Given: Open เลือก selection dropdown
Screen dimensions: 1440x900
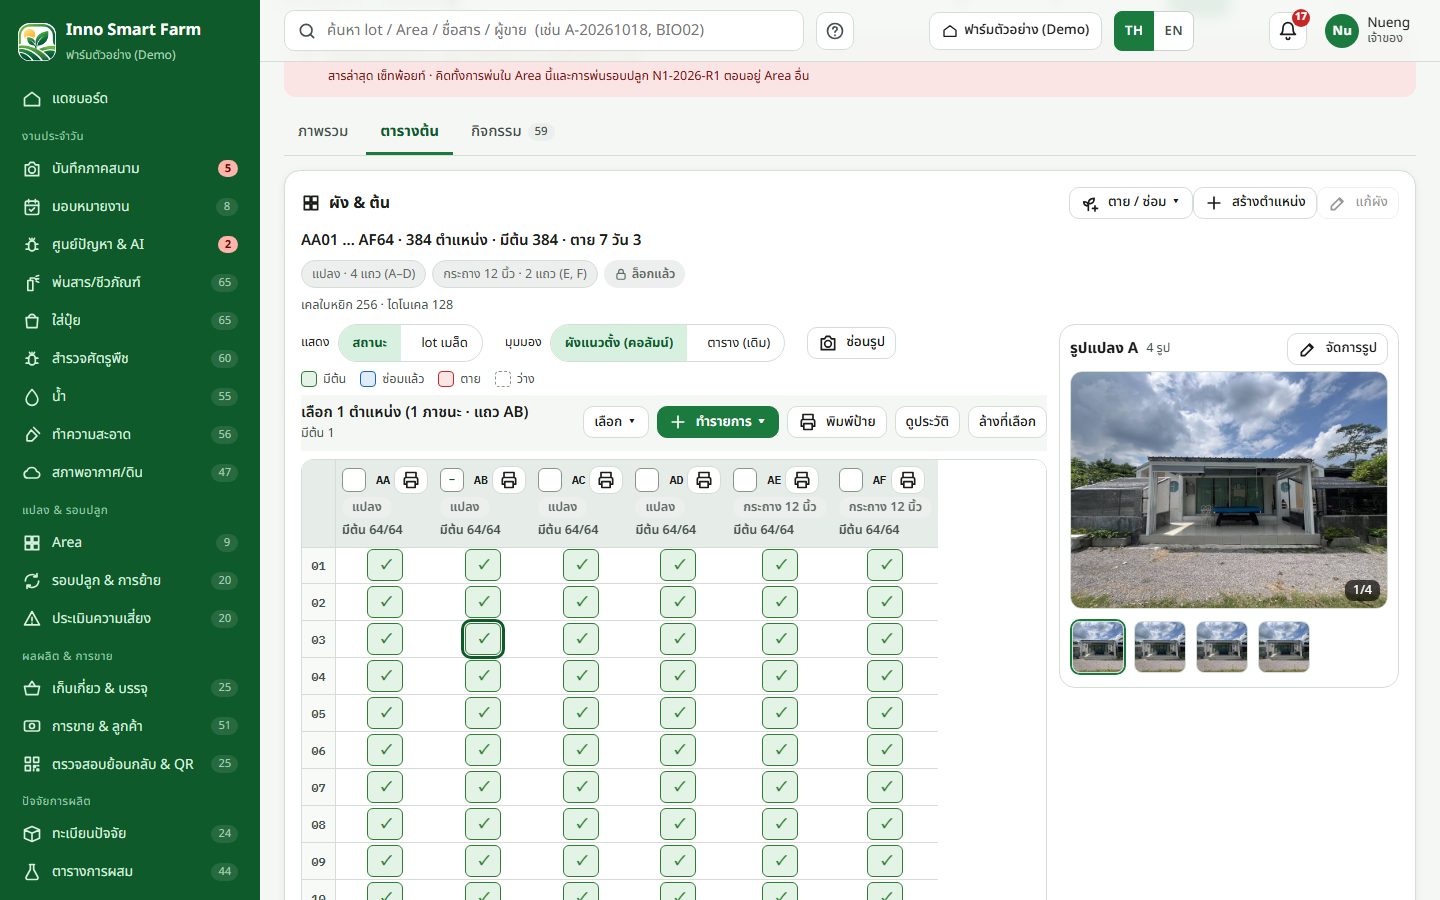Looking at the screenshot, I should (x=615, y=422).
